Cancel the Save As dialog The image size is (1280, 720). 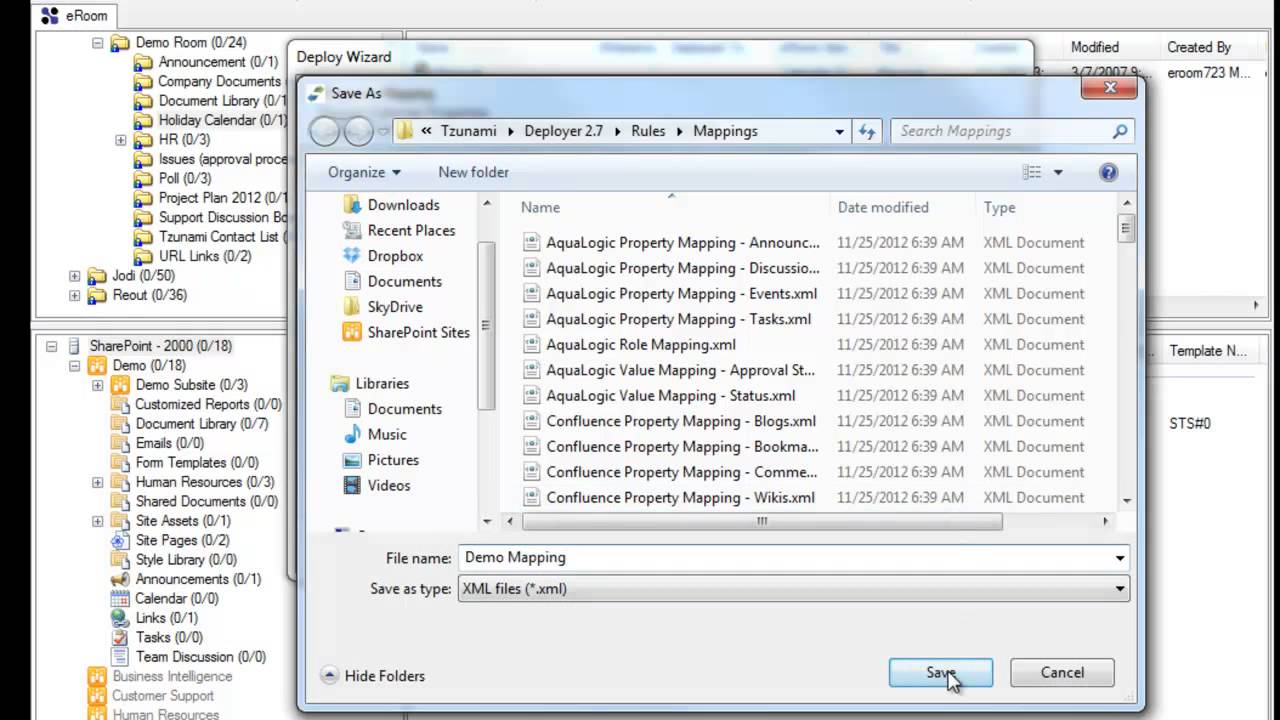[1062, 673]
